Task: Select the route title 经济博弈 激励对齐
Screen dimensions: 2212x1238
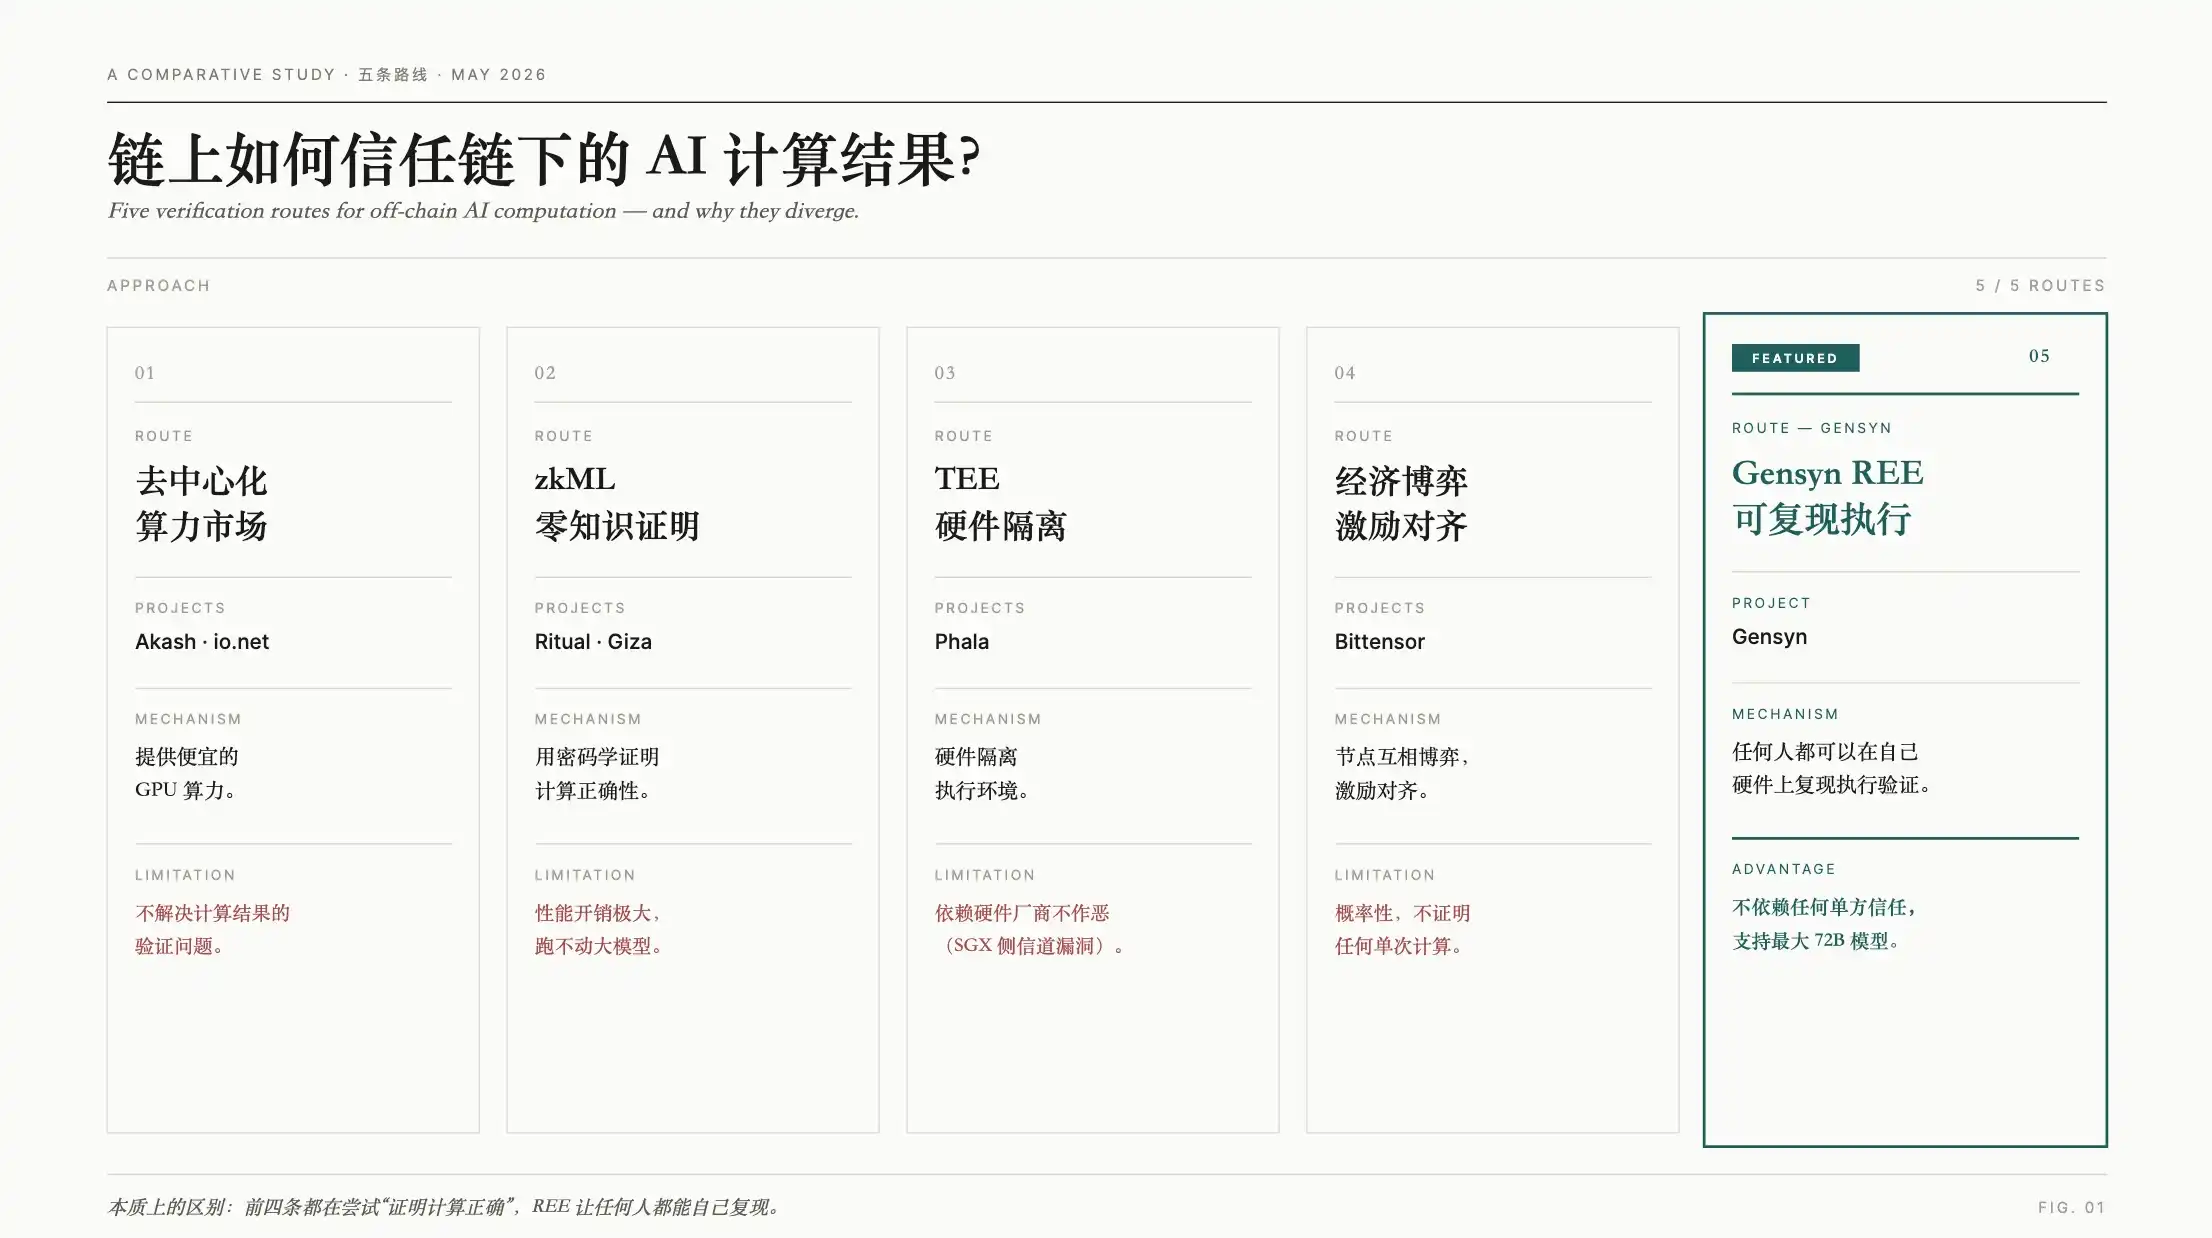Action: click(x=1401, y=503)
